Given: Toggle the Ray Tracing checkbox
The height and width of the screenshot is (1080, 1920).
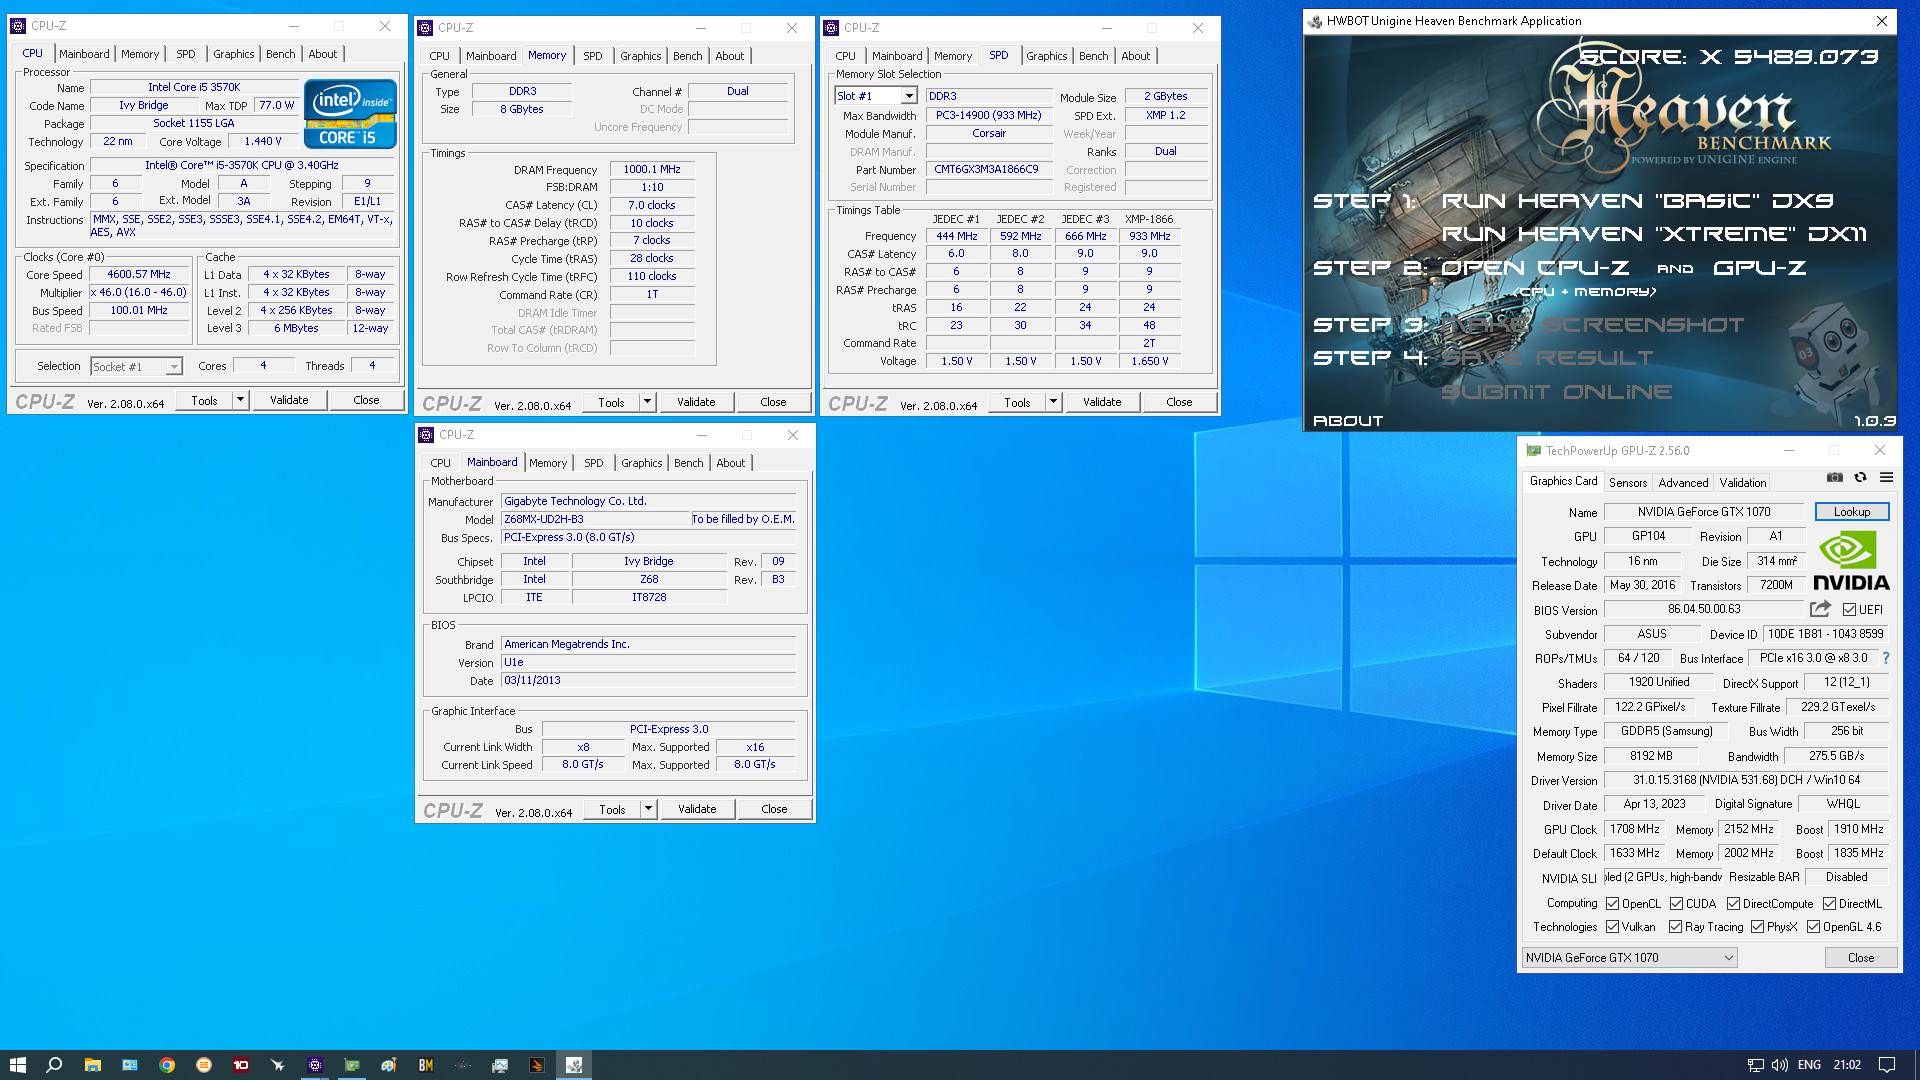Looking at the screenshot, I should tap(1676, 927).
